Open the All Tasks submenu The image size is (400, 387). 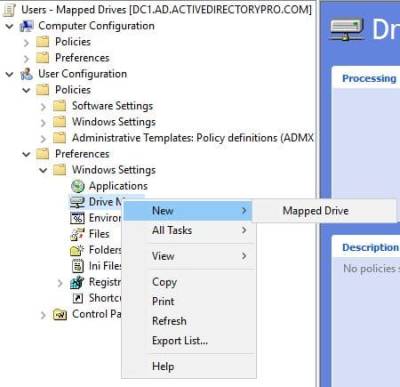tap(189, 230)
